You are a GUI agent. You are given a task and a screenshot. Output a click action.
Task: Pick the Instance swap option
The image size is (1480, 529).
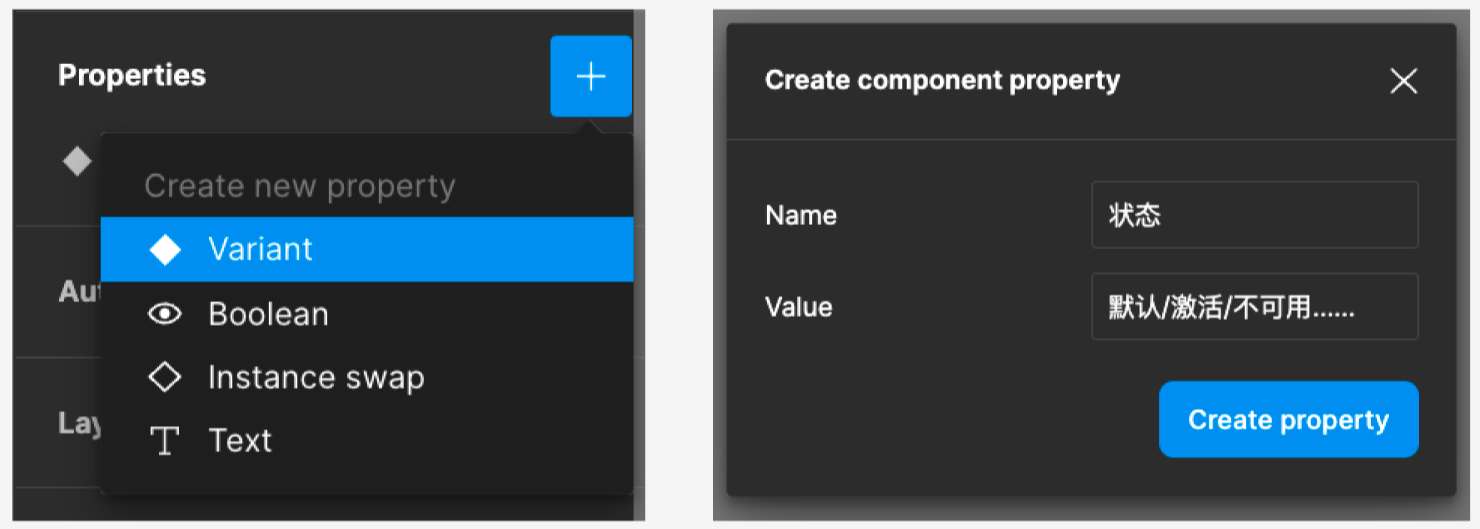point(316,377)
